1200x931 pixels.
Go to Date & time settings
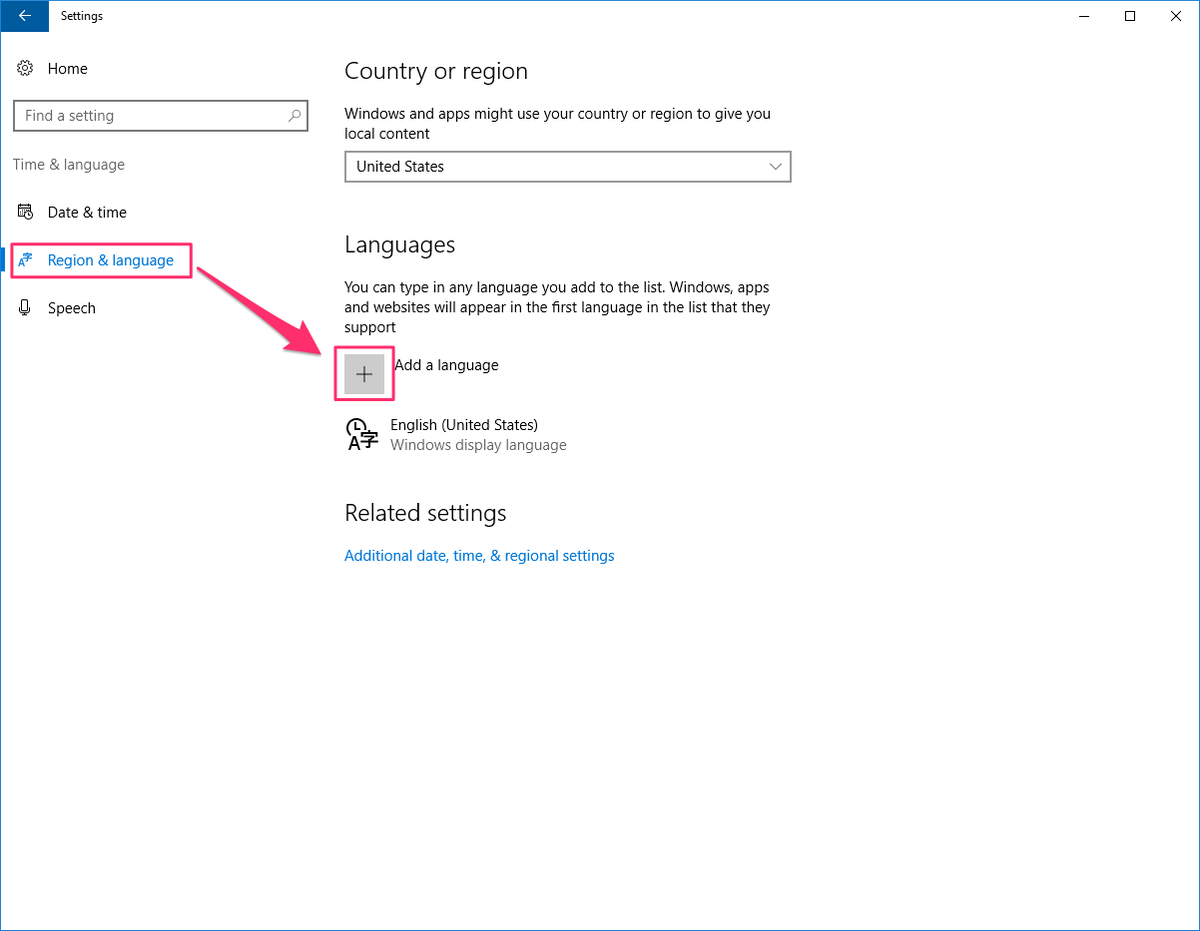pos(87,212)
